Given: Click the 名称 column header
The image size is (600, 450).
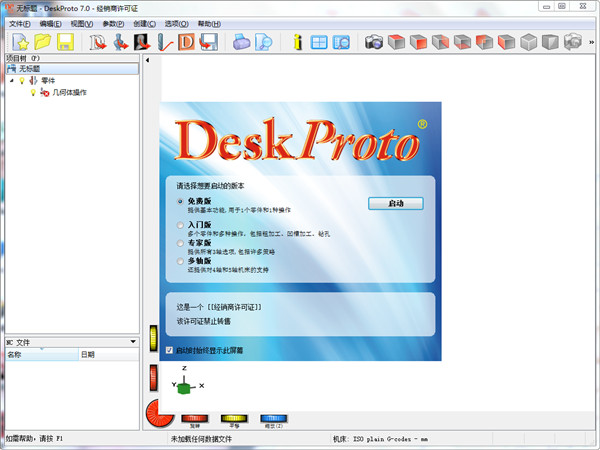Looking at the screenshot, I should pyautogui.click(x=42, y=355).
